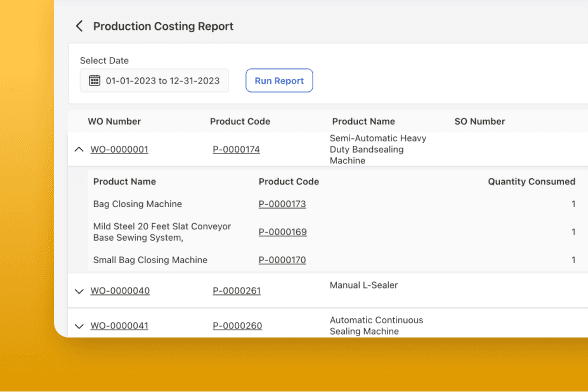Click the Quantity Consumed column header

[531, 182]
